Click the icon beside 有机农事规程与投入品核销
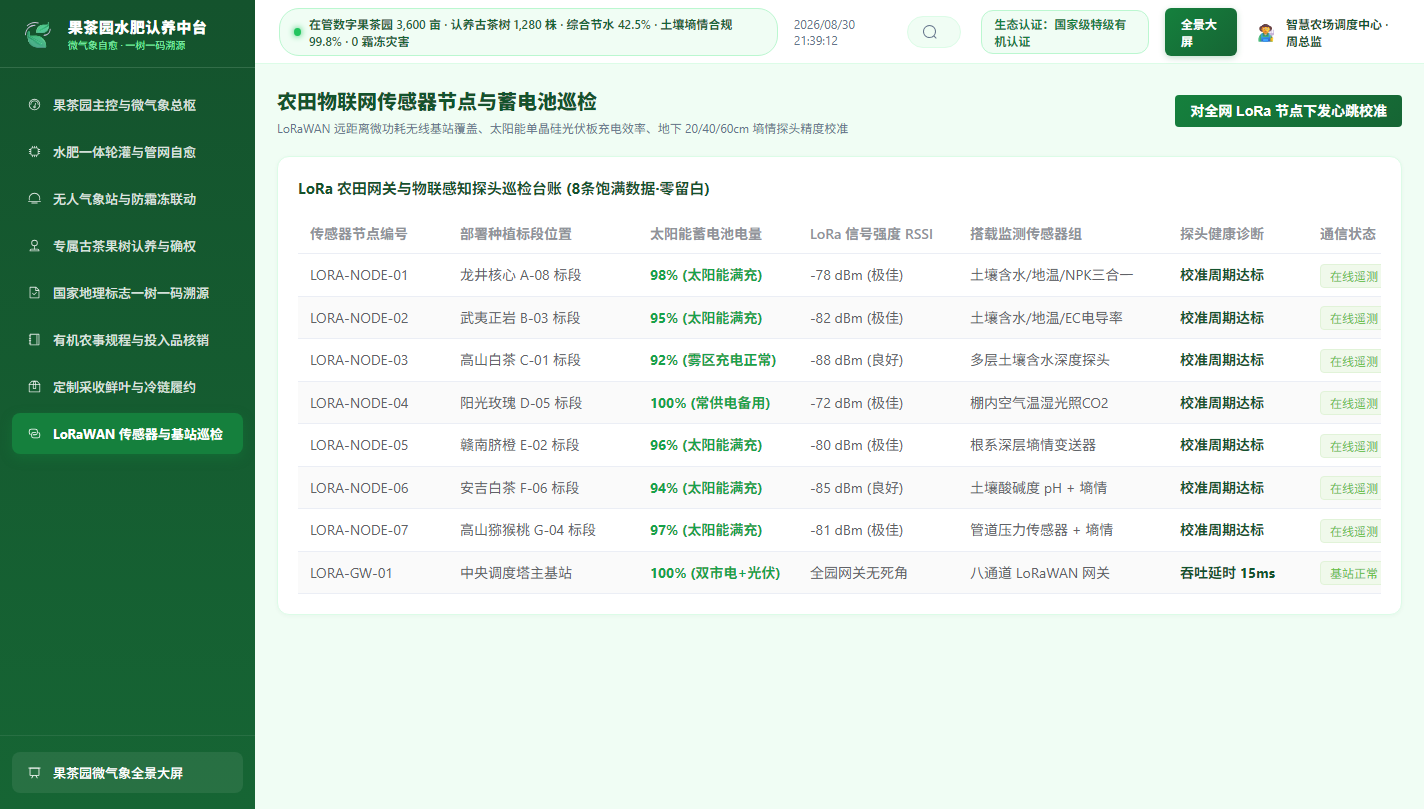The width and height of the screenshot is (1424, 809). (34, 340)
